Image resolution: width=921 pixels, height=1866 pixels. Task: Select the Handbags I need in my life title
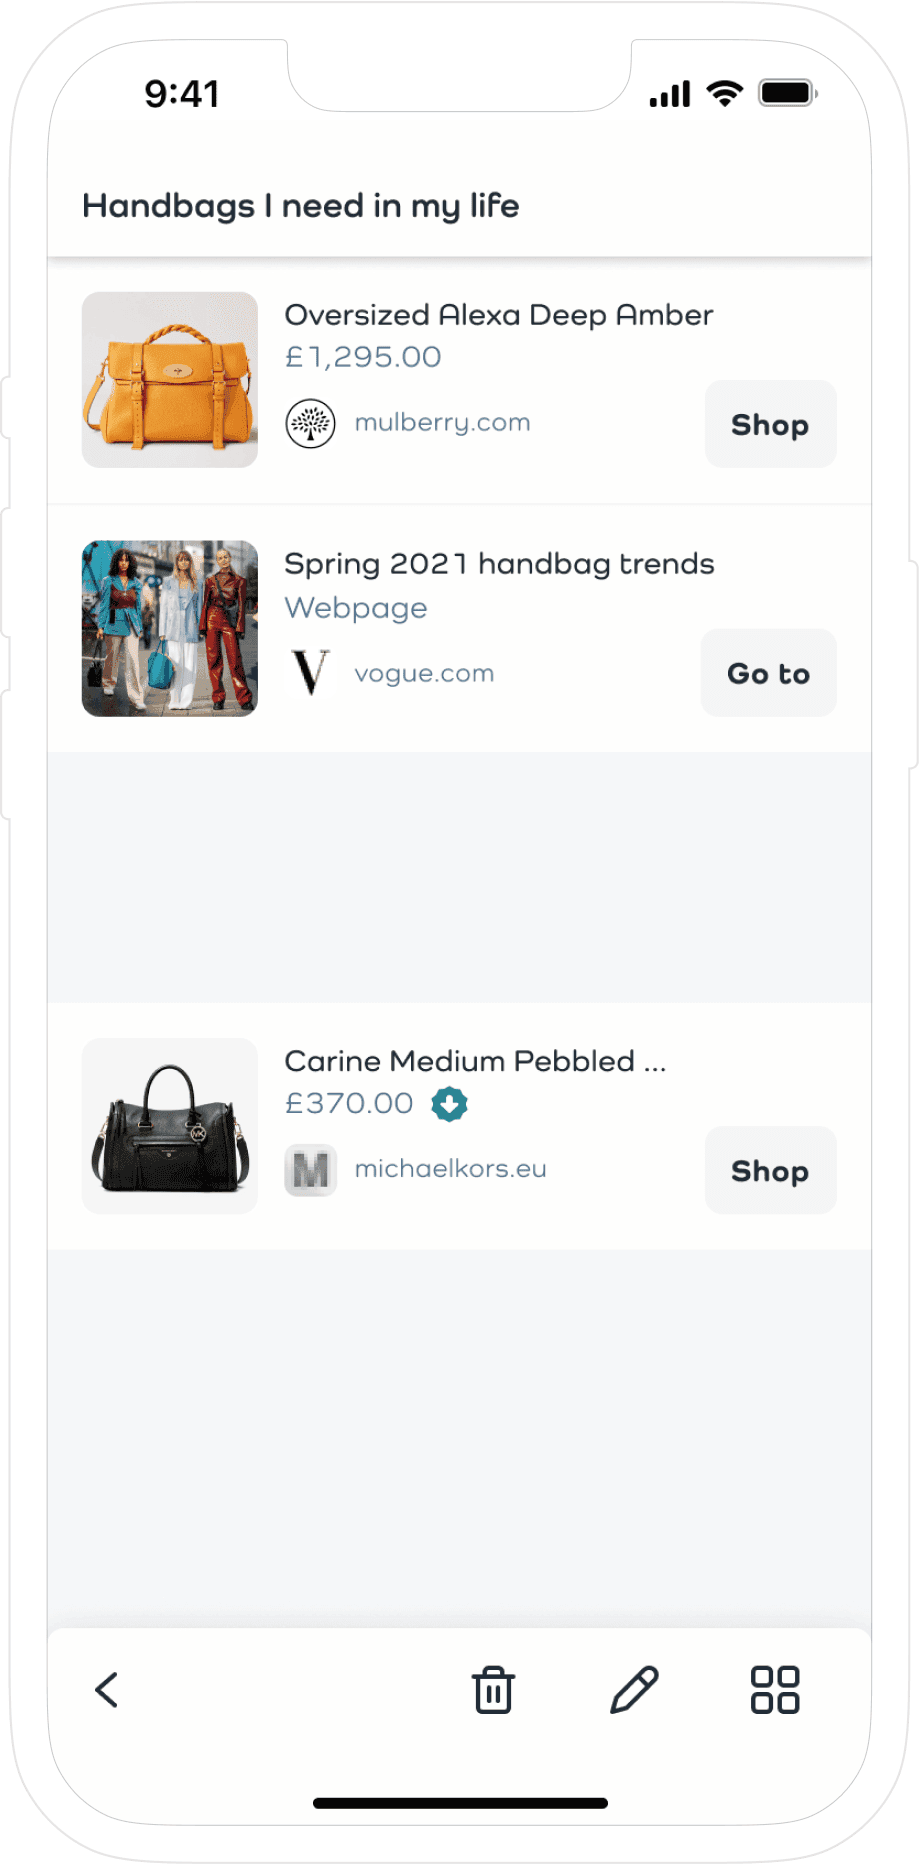(301, 205)
